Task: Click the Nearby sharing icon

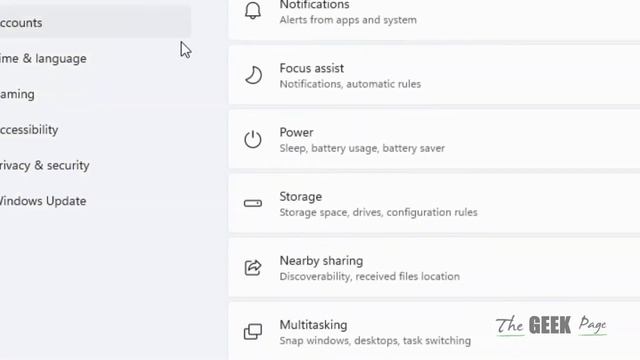Action: tap(253, 268)
